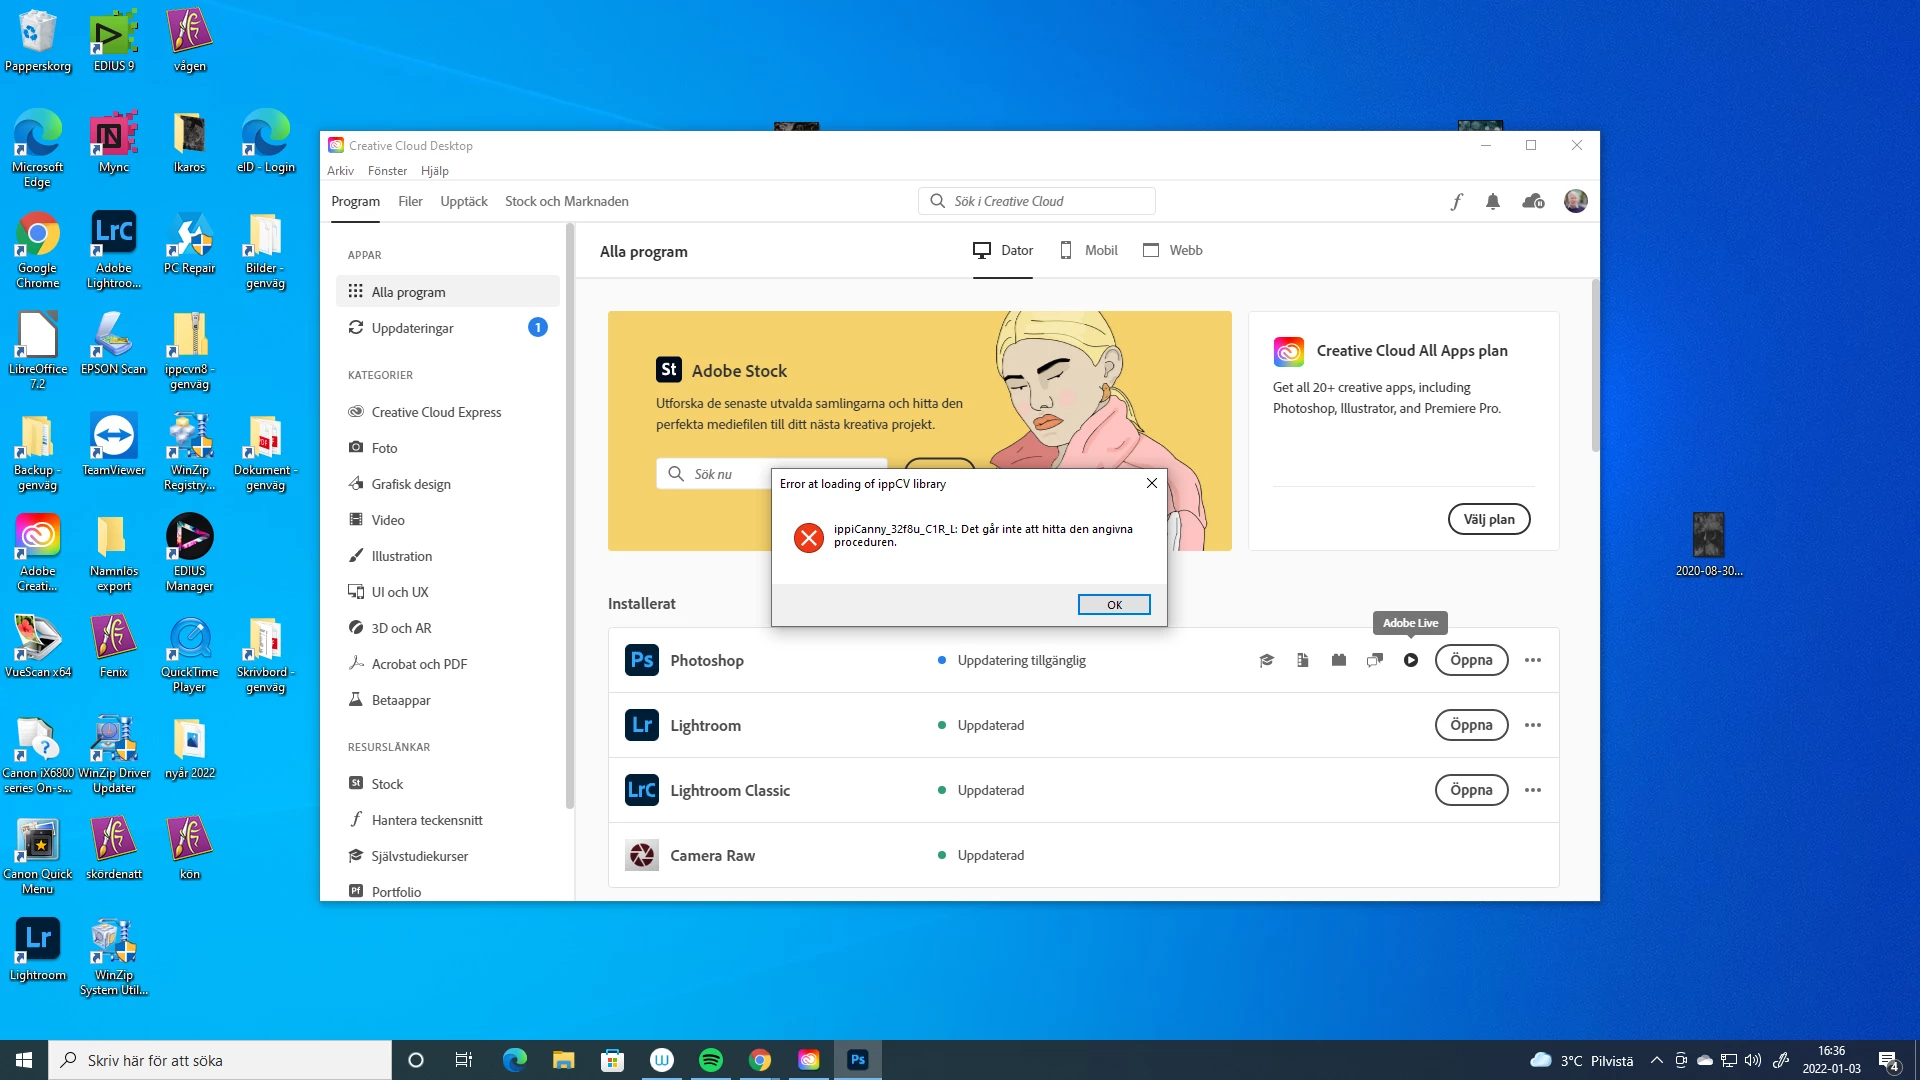1920x1080 pixels.
Task: Click the Välj plan button
Action: point(1488,519)
